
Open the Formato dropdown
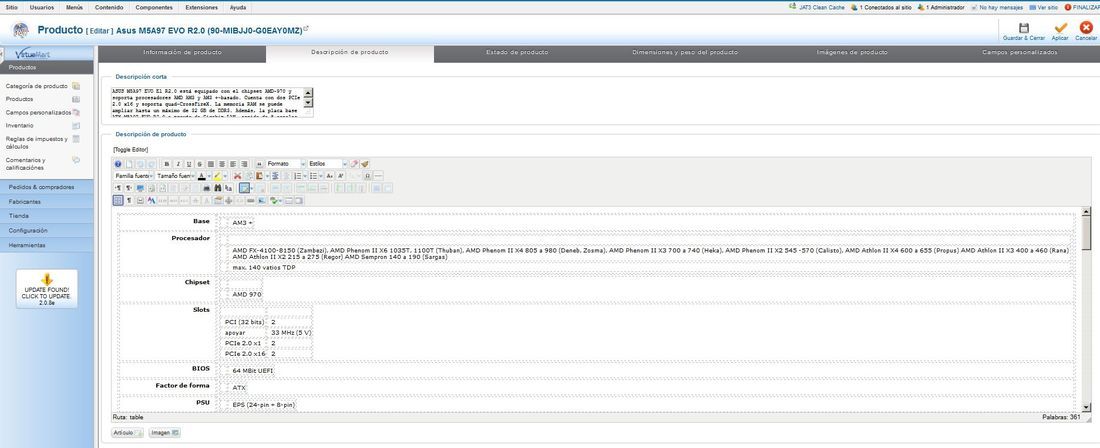tap(286, 164)
